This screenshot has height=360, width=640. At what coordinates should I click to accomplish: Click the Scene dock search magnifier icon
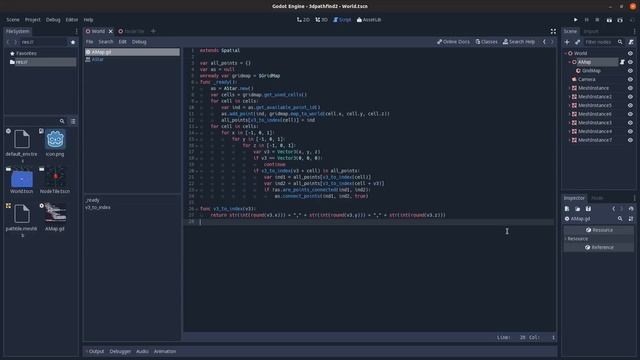click(620, 42)
